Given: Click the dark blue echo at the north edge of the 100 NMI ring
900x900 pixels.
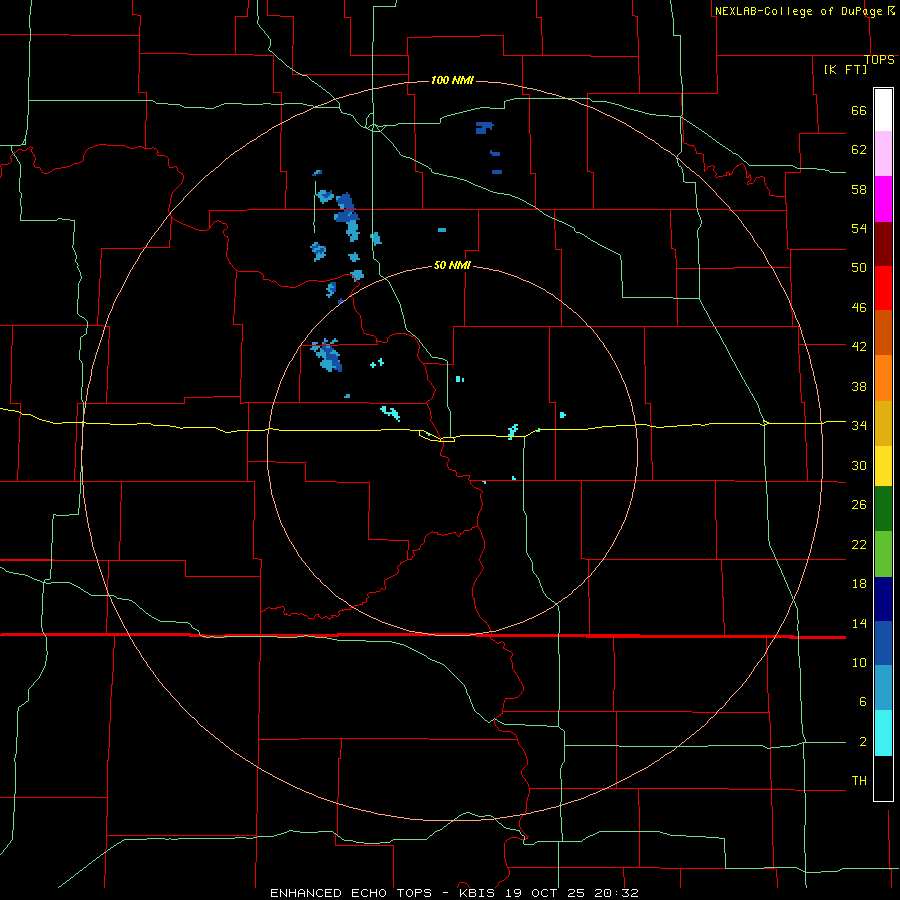Looking at the screenshot, I should (484, 127).
